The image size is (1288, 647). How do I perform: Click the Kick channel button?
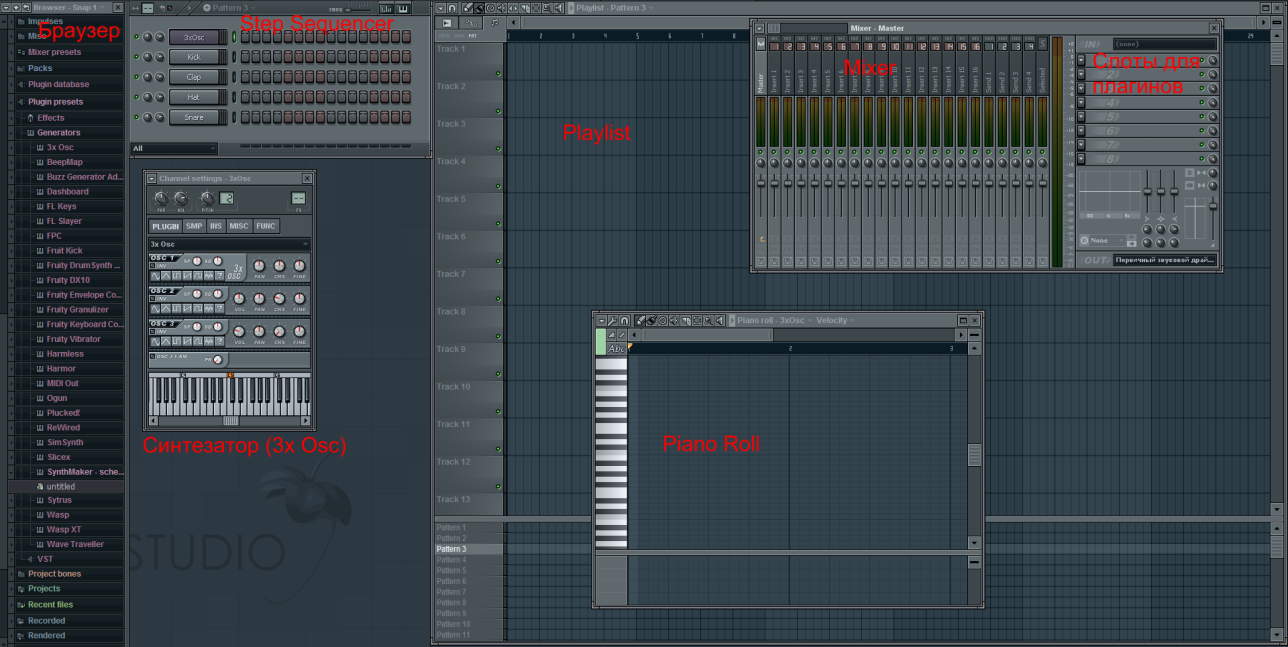pos(194,57)
